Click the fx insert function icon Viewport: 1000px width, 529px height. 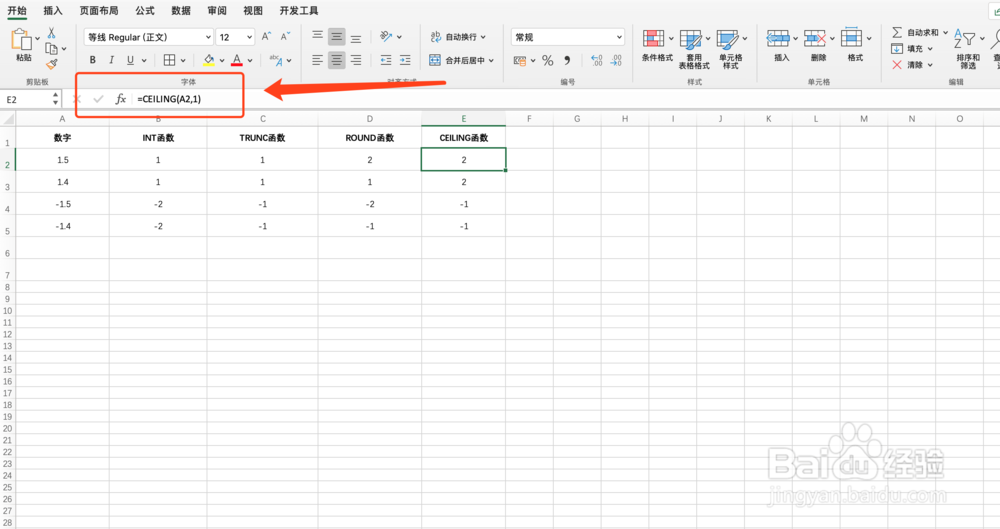tap(121, 99)
